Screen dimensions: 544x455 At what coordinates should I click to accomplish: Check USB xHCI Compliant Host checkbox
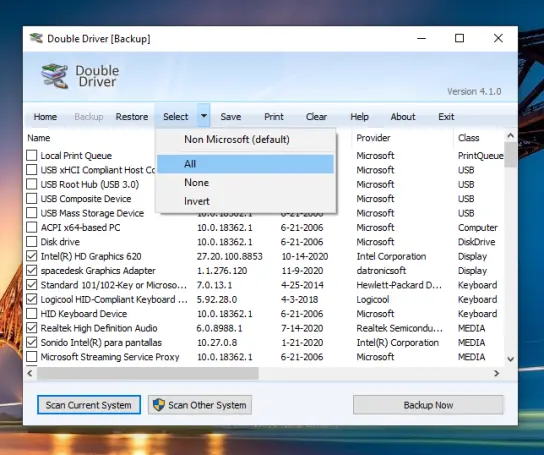pyautogui.click(x=32, y=170)
